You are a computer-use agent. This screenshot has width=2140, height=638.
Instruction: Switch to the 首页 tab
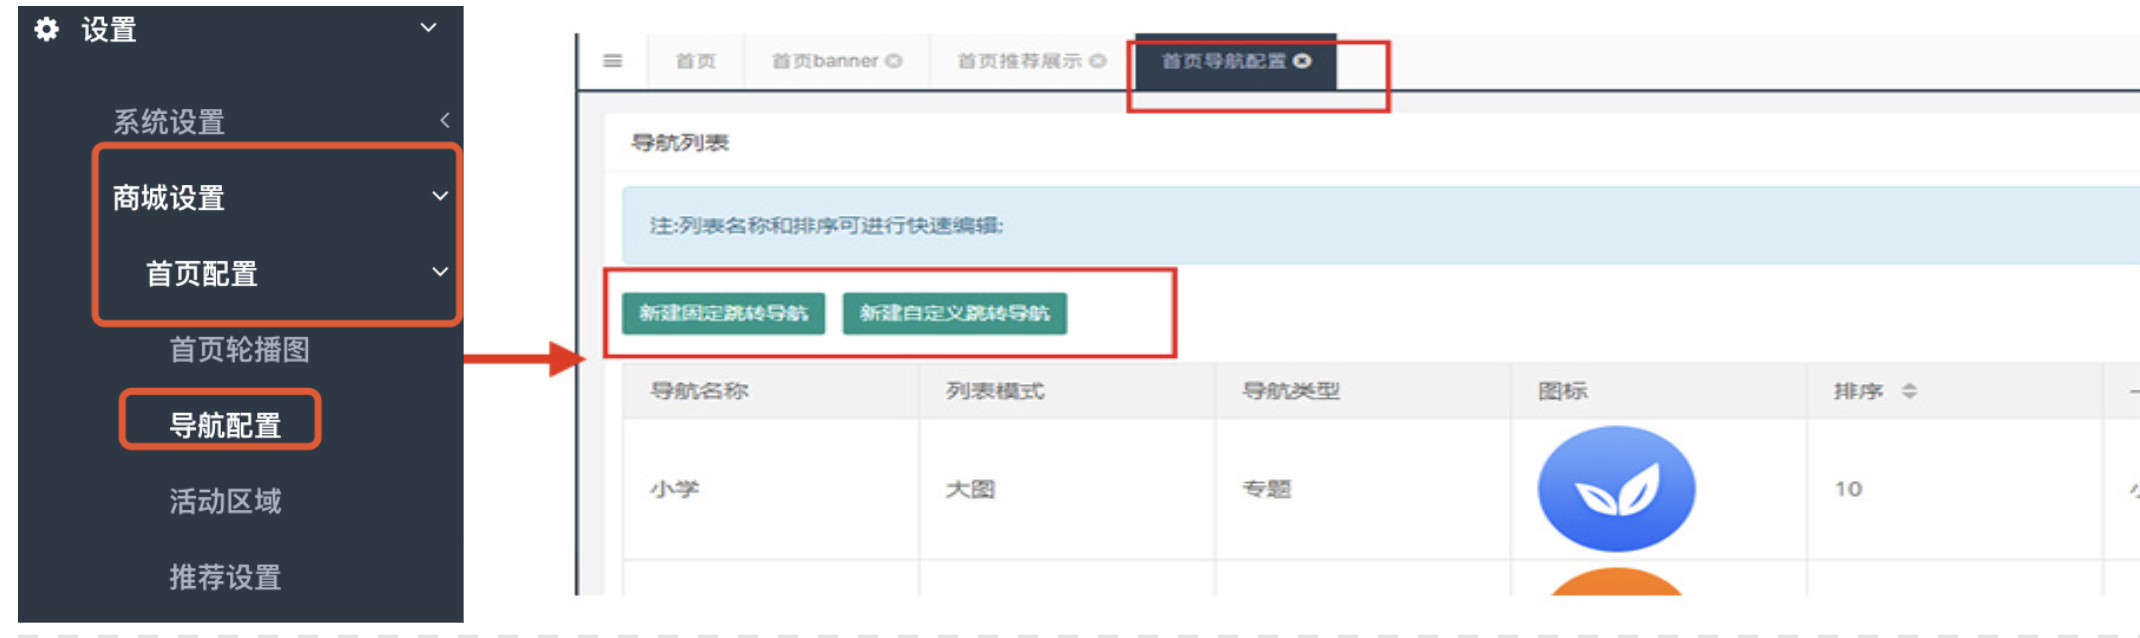[x=696, y=61]
